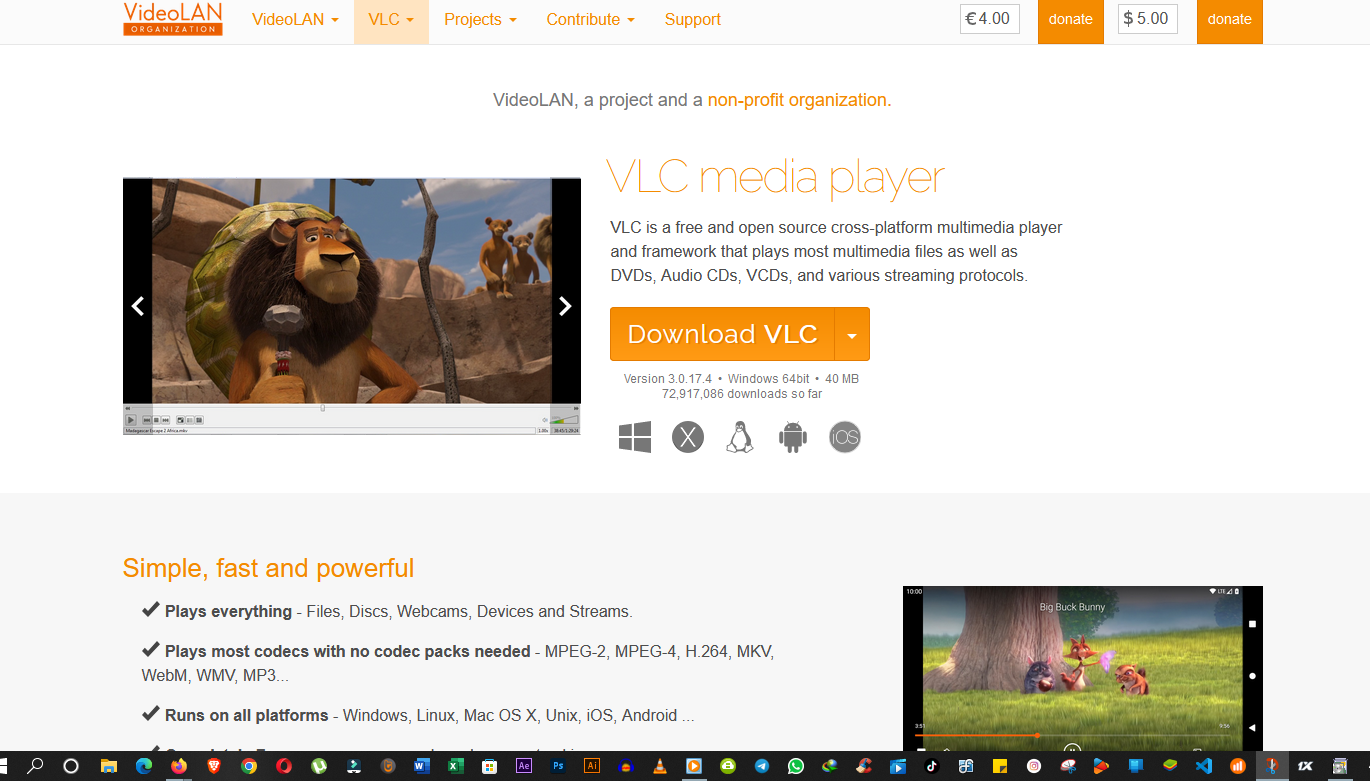The height and width of the screenshot is (781, 1370).
Task: Open Microsoft Store from taskbar
Action: (x=490, y=766)
